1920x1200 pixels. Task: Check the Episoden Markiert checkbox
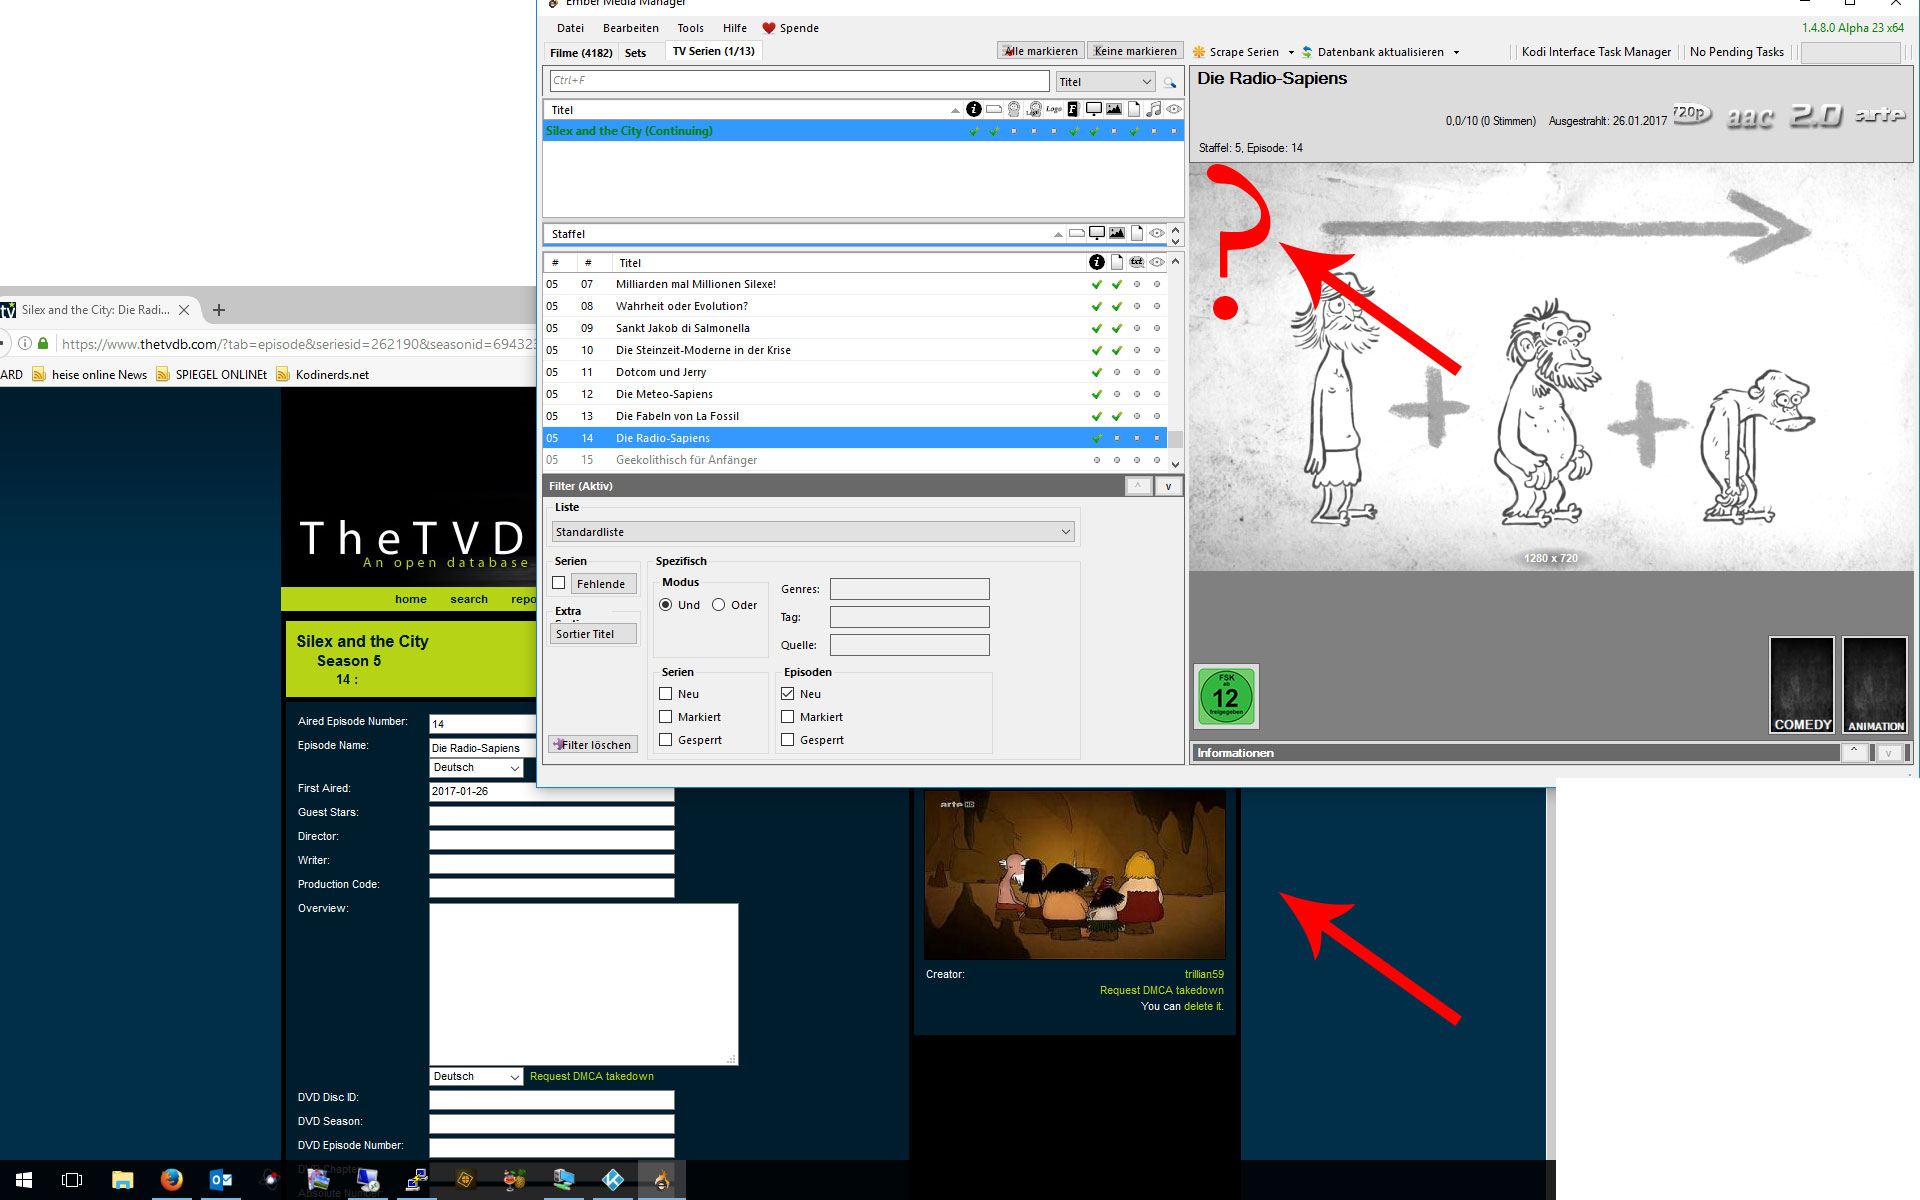pyautogui.click(x=788, y=717)
